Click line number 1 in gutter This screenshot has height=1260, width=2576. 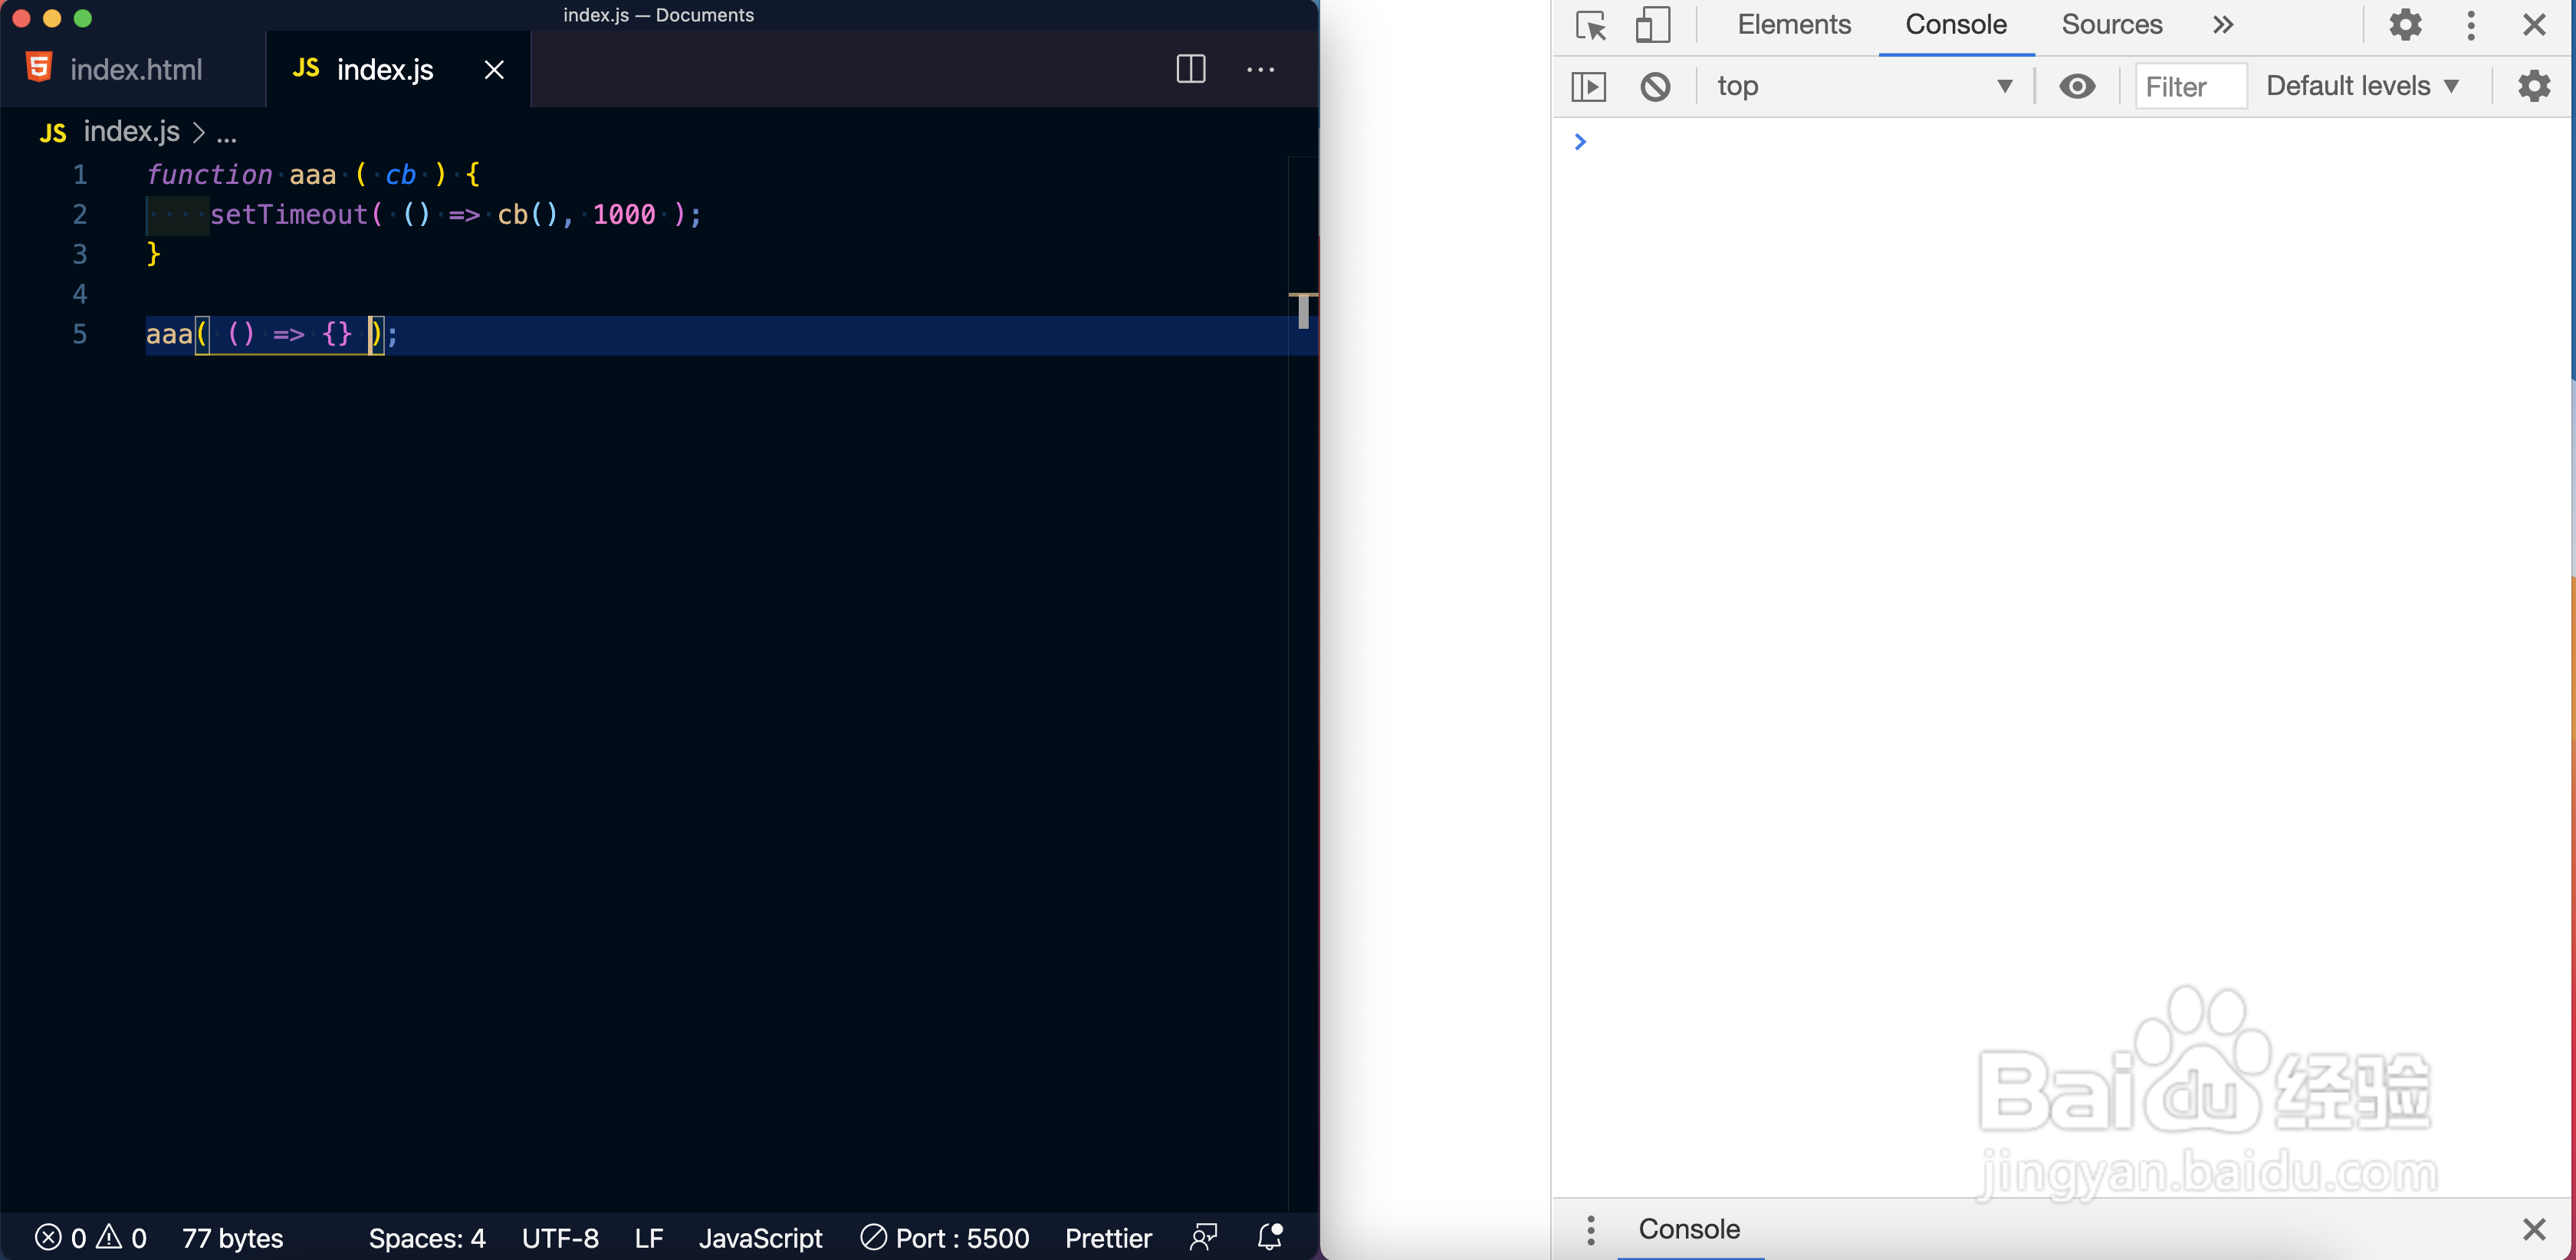click(80, 175)
